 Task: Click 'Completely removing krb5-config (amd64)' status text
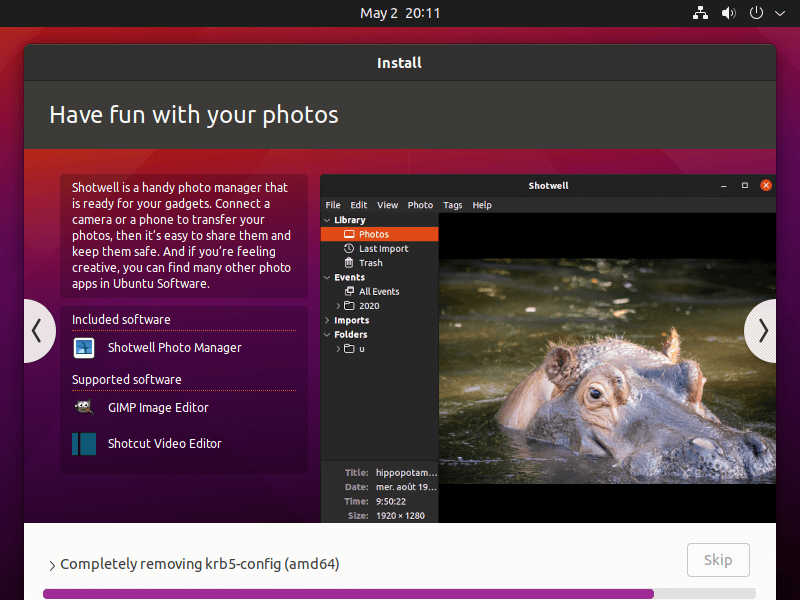[x=199, y=564]
